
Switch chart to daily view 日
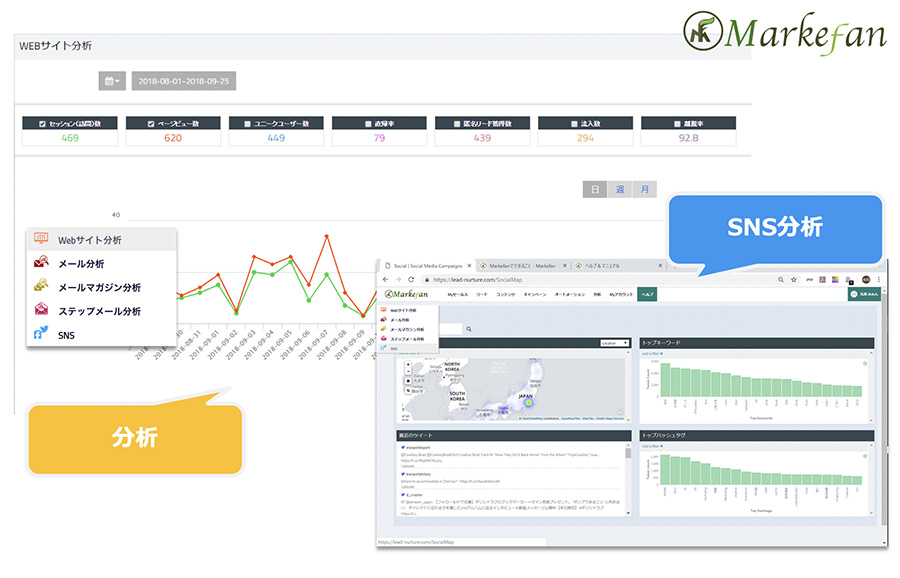click(595, 189)
